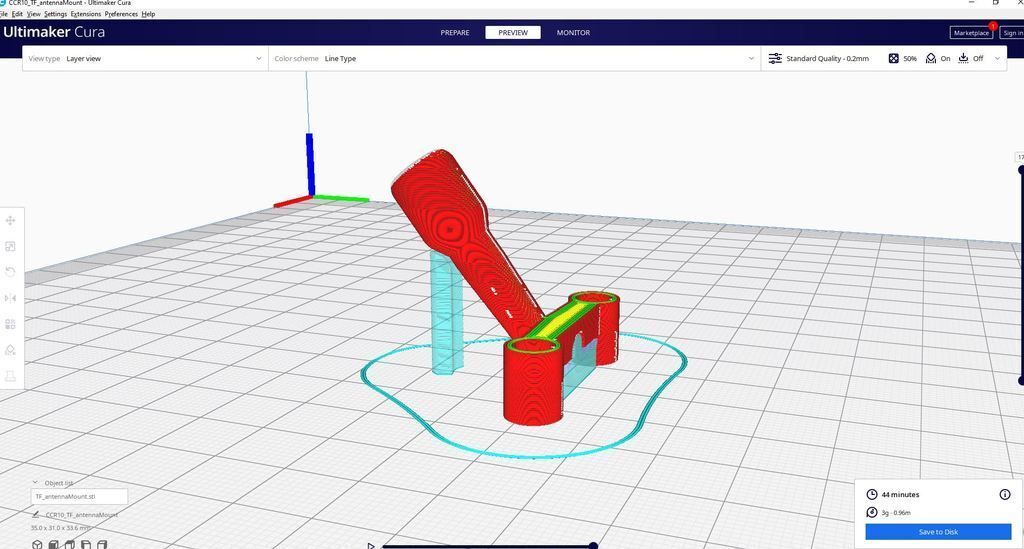Click the 3g · 0.96m material text
Screen dimensions: 1024x549
click(x=896, y=513)
